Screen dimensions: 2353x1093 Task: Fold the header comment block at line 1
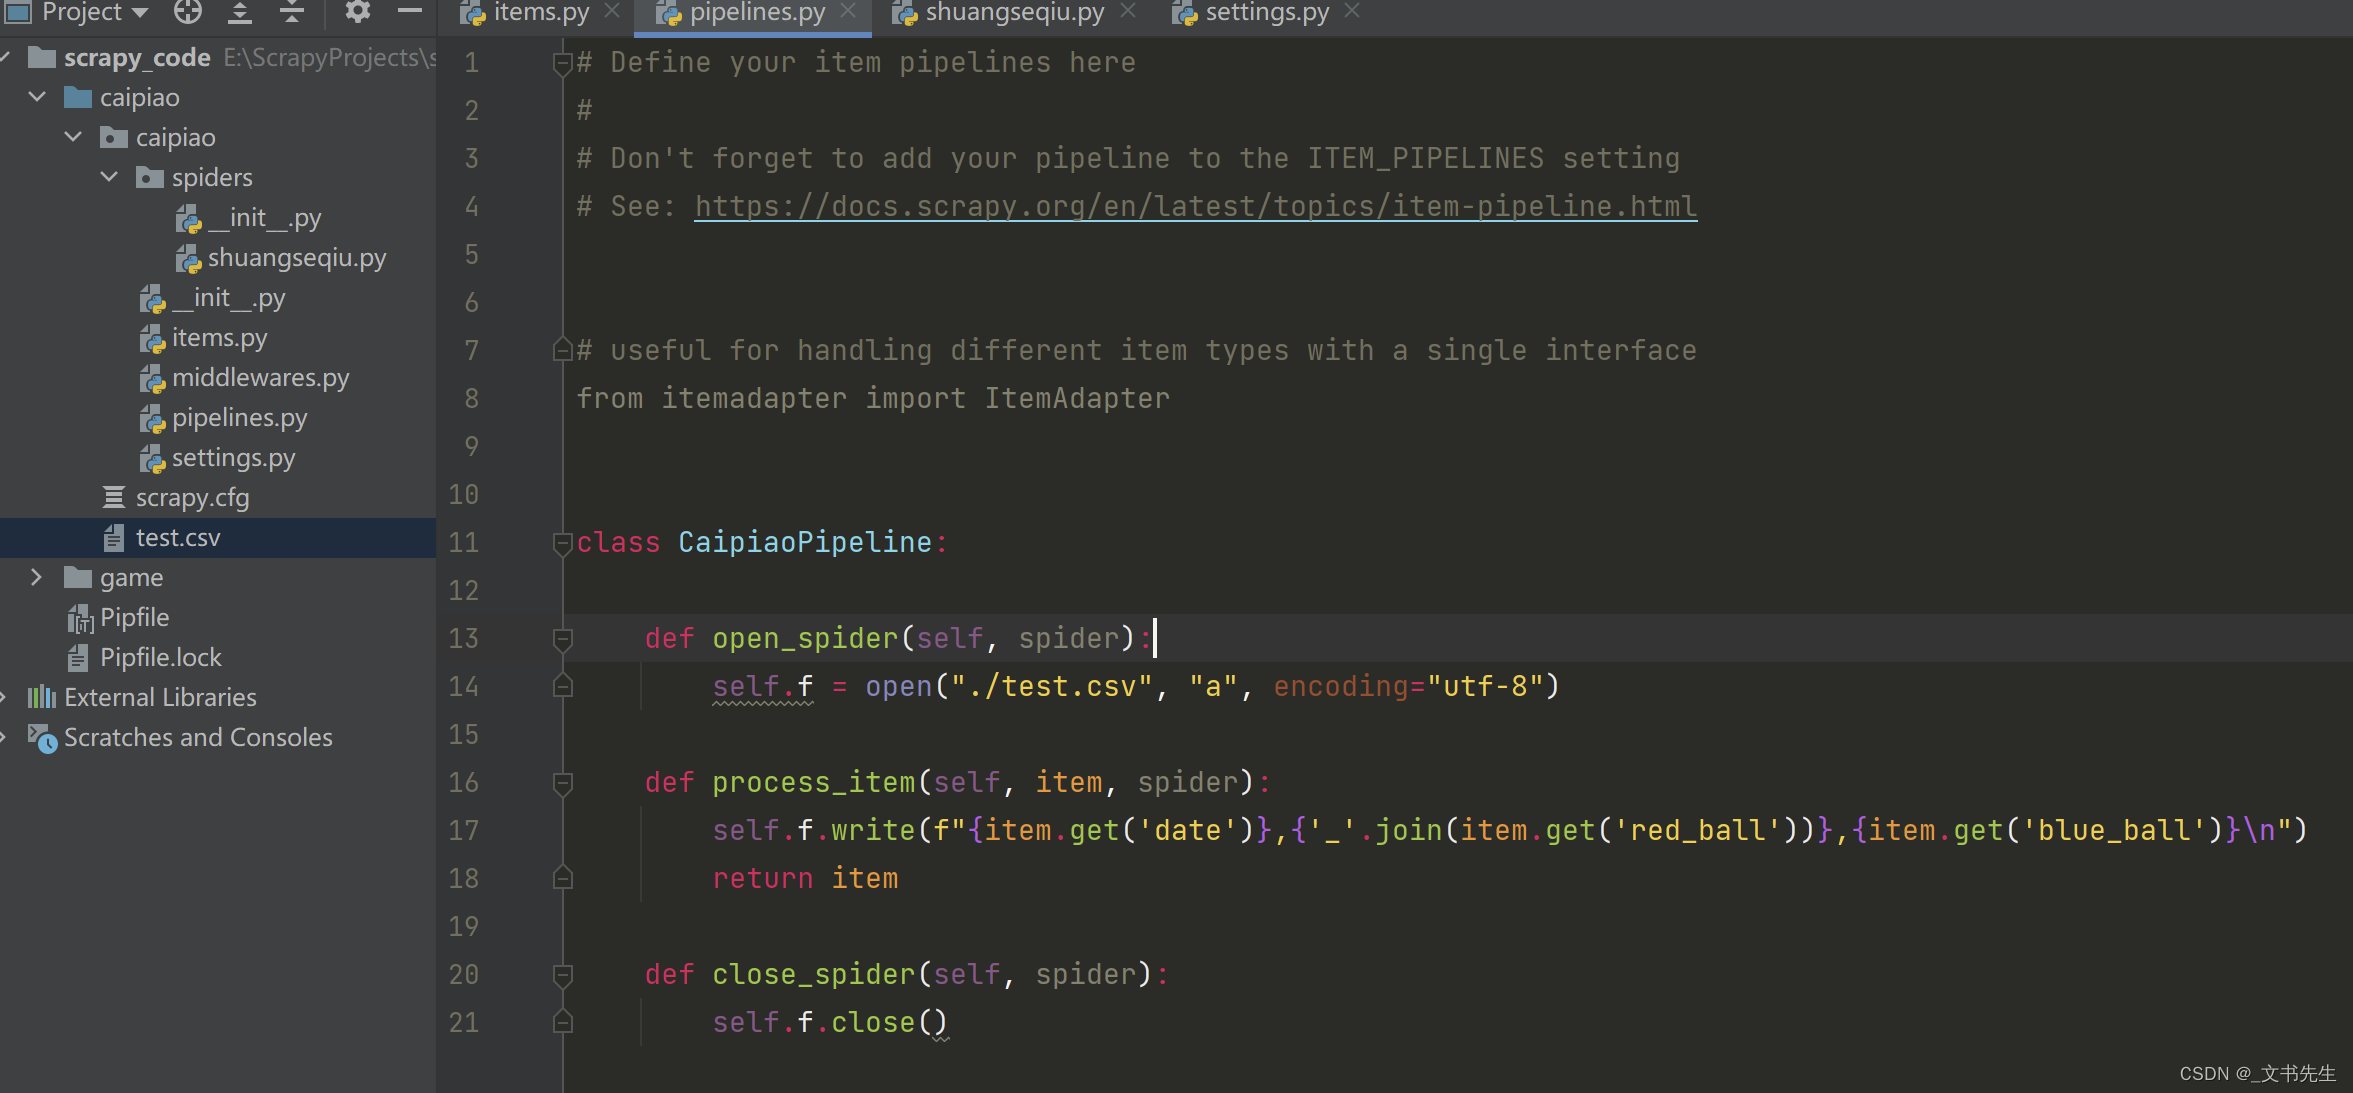coord(562,64)
